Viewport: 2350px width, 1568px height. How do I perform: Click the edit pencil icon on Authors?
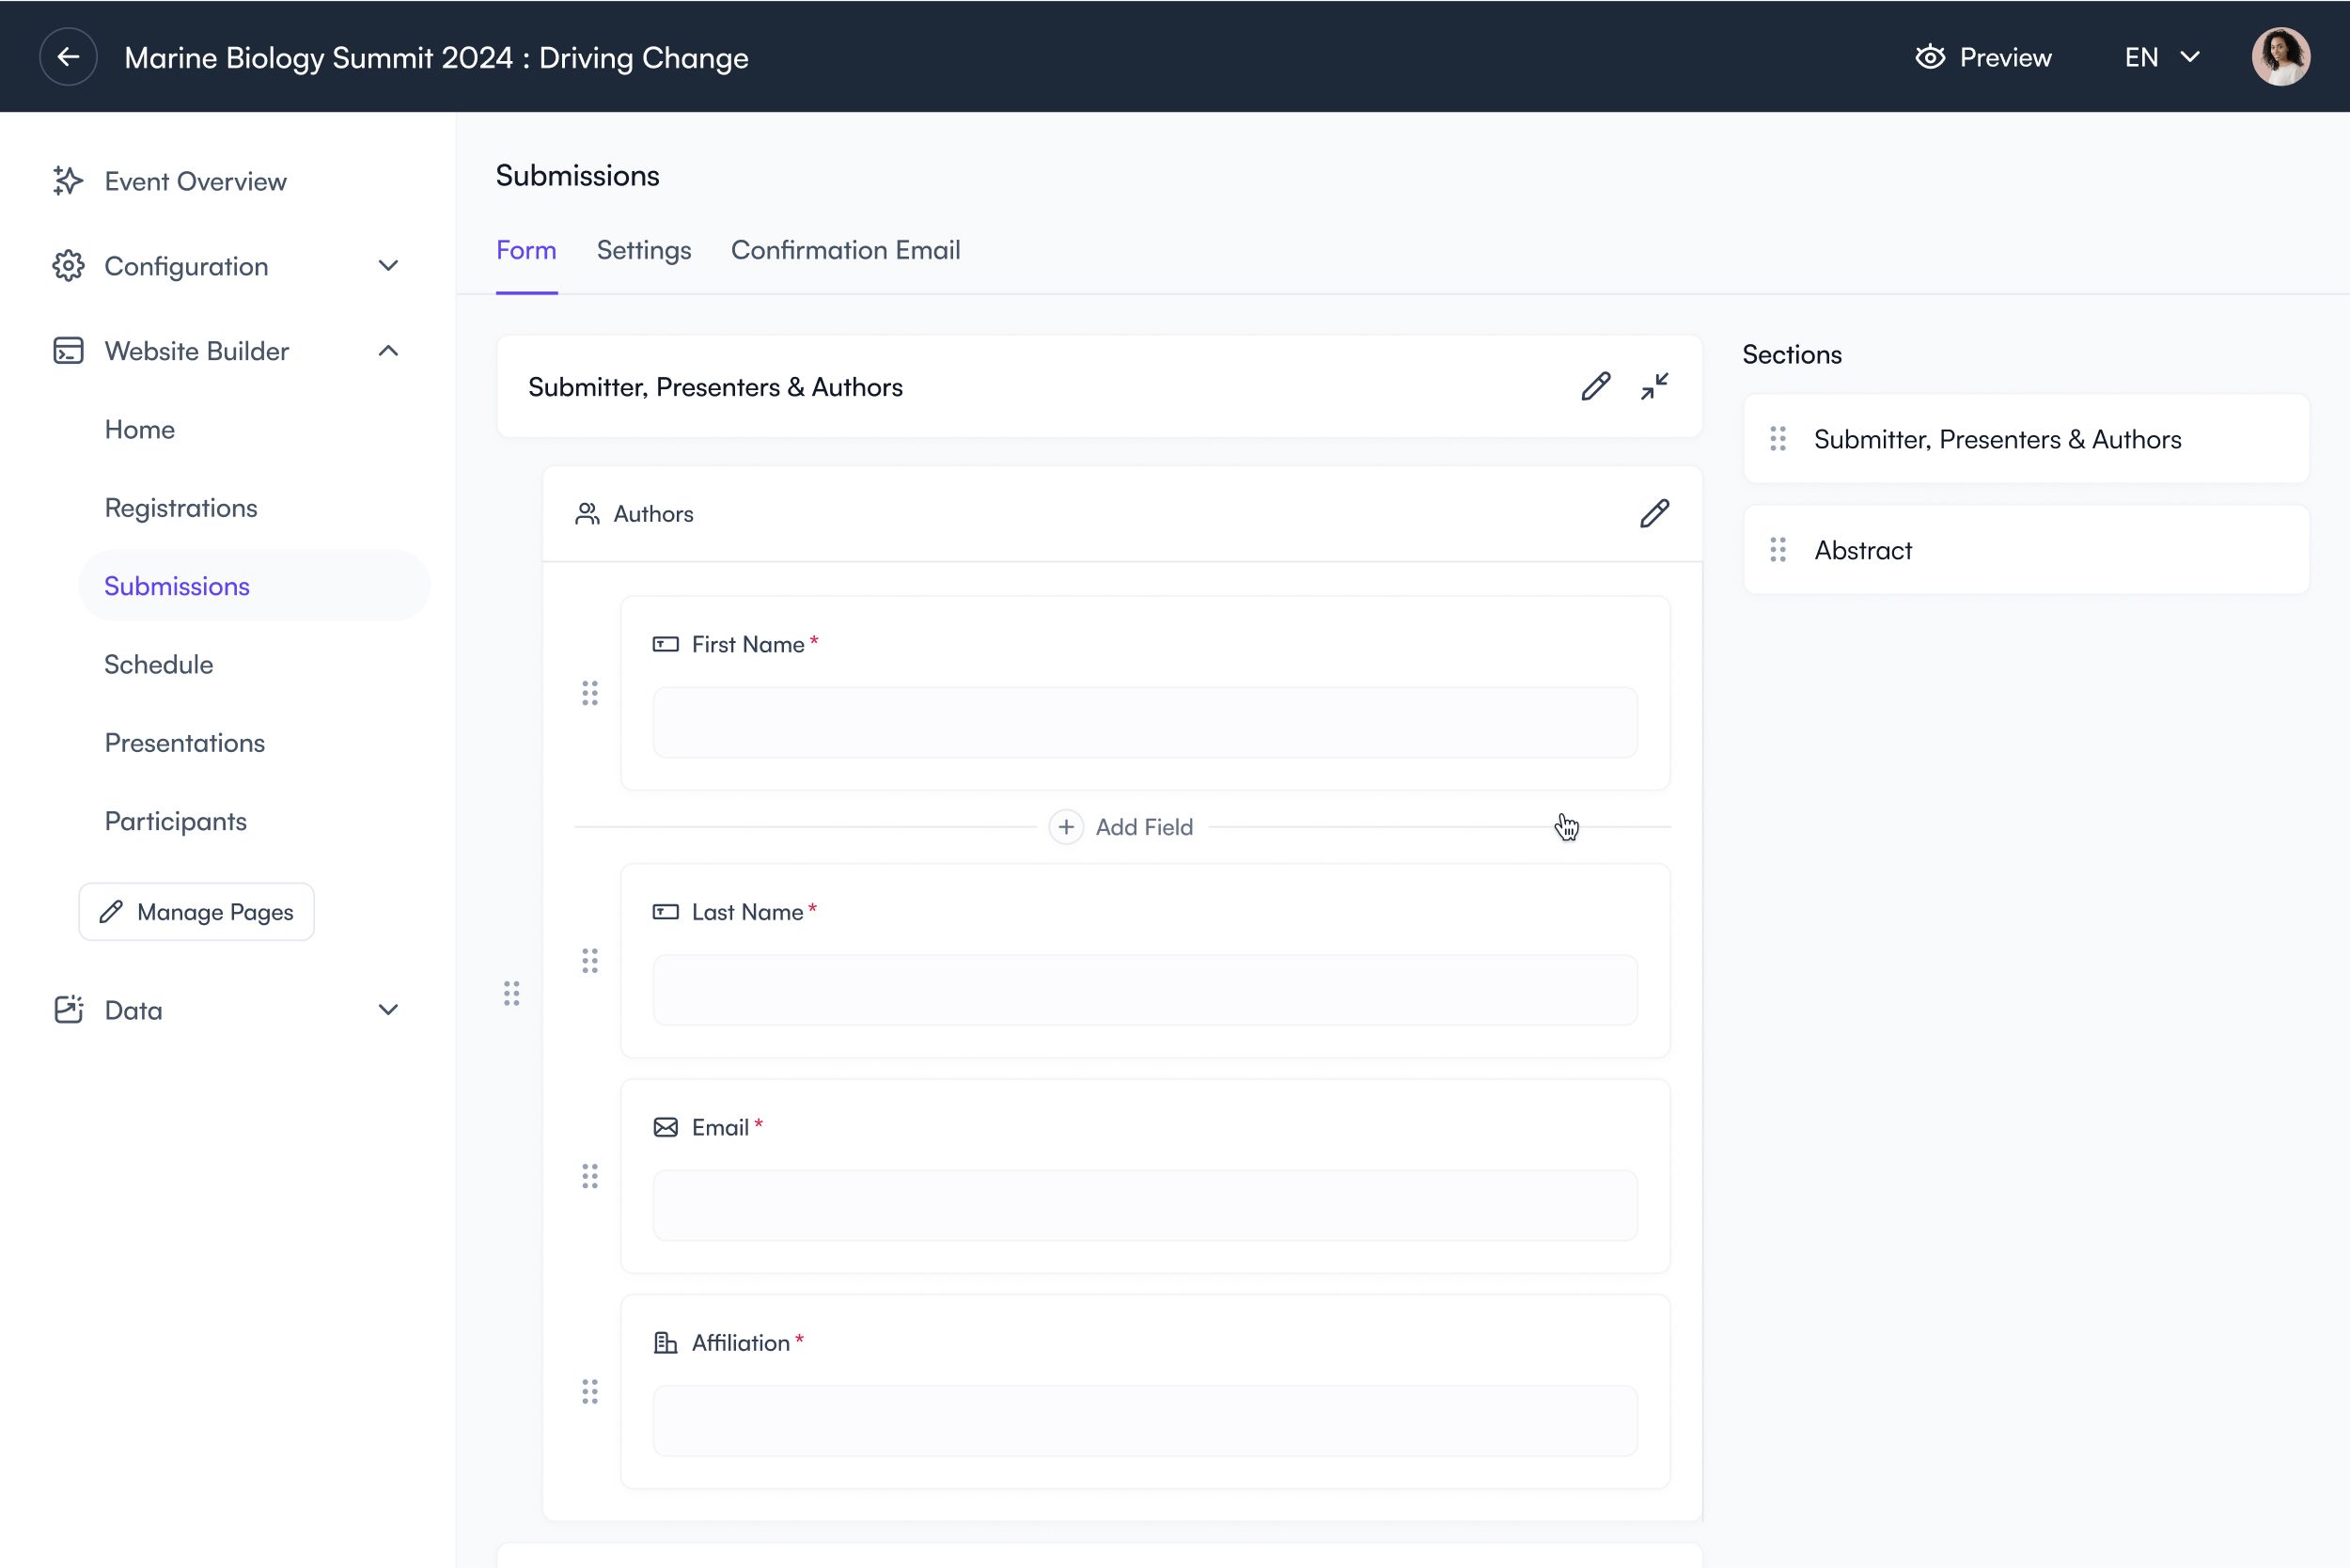coord(1653,512)
